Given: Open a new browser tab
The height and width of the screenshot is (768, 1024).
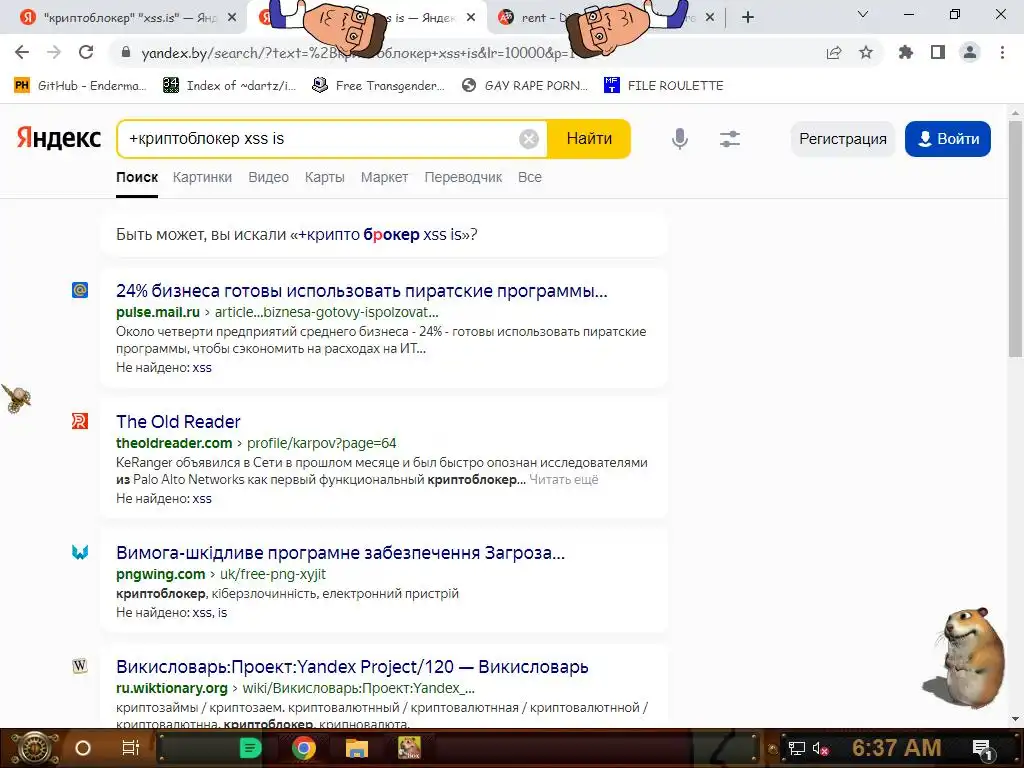Looking at the screenshot, I should click(748, 18).
